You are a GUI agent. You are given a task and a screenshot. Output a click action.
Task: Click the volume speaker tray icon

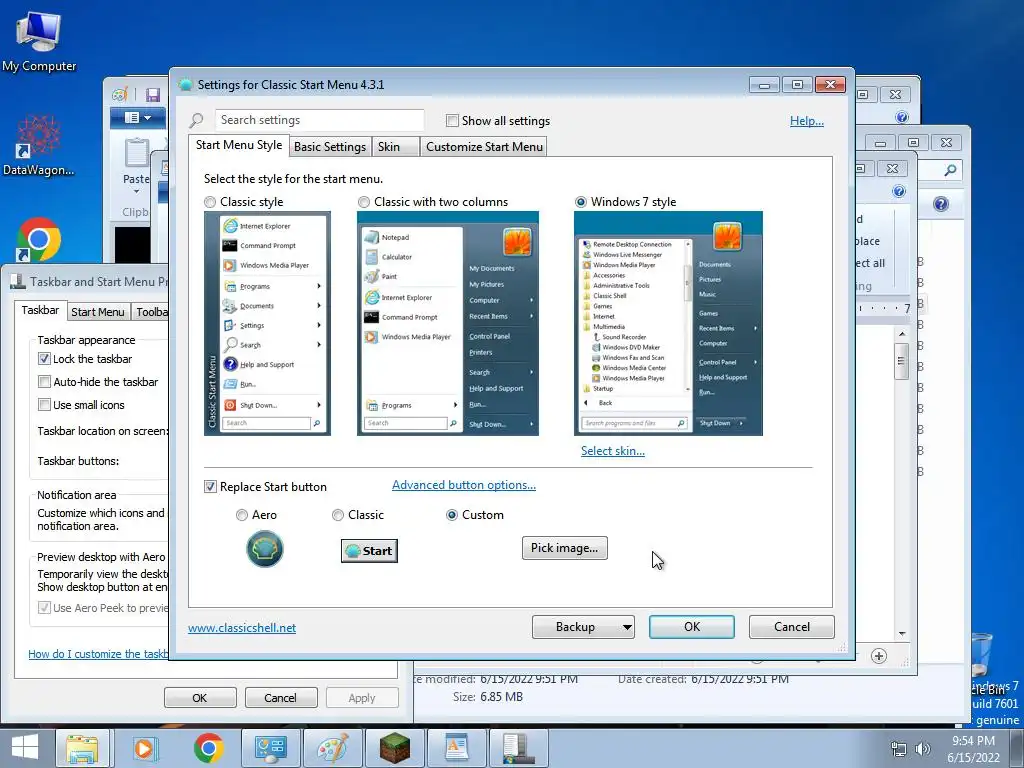click(922, 749)
